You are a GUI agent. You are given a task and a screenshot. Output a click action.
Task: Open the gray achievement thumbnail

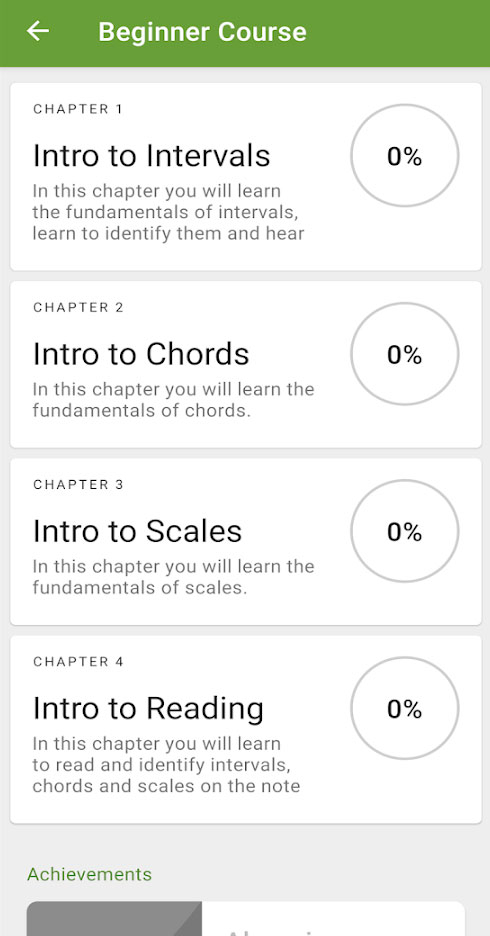[x=114, y=919]
